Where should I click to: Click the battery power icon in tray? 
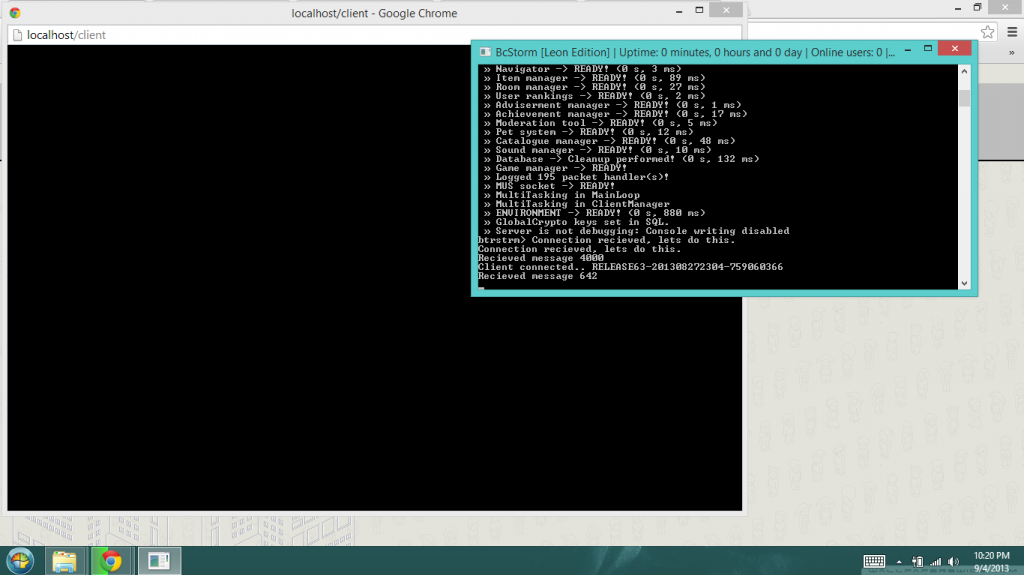tap(918, 561)
